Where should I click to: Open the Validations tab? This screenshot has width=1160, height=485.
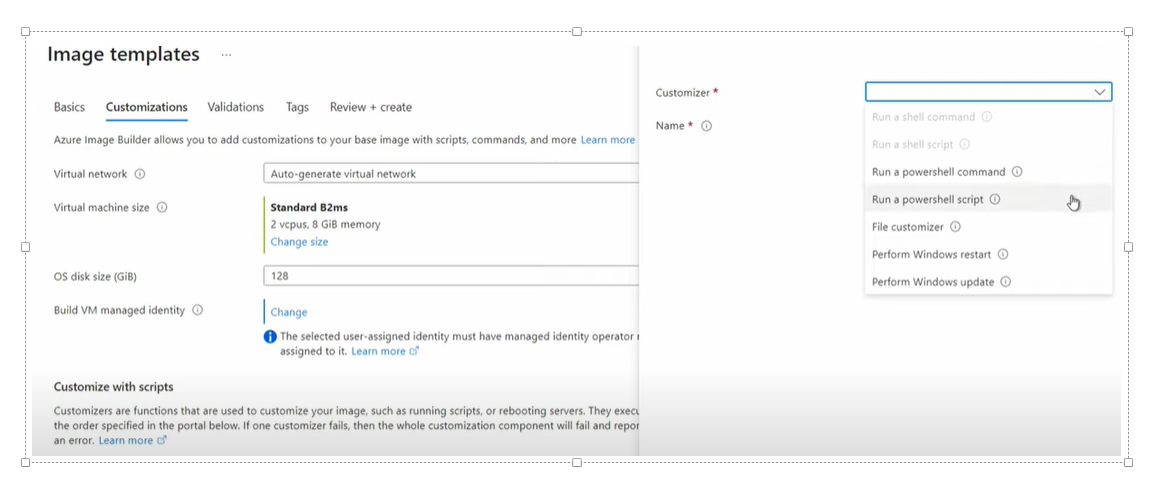pos(236,107)
